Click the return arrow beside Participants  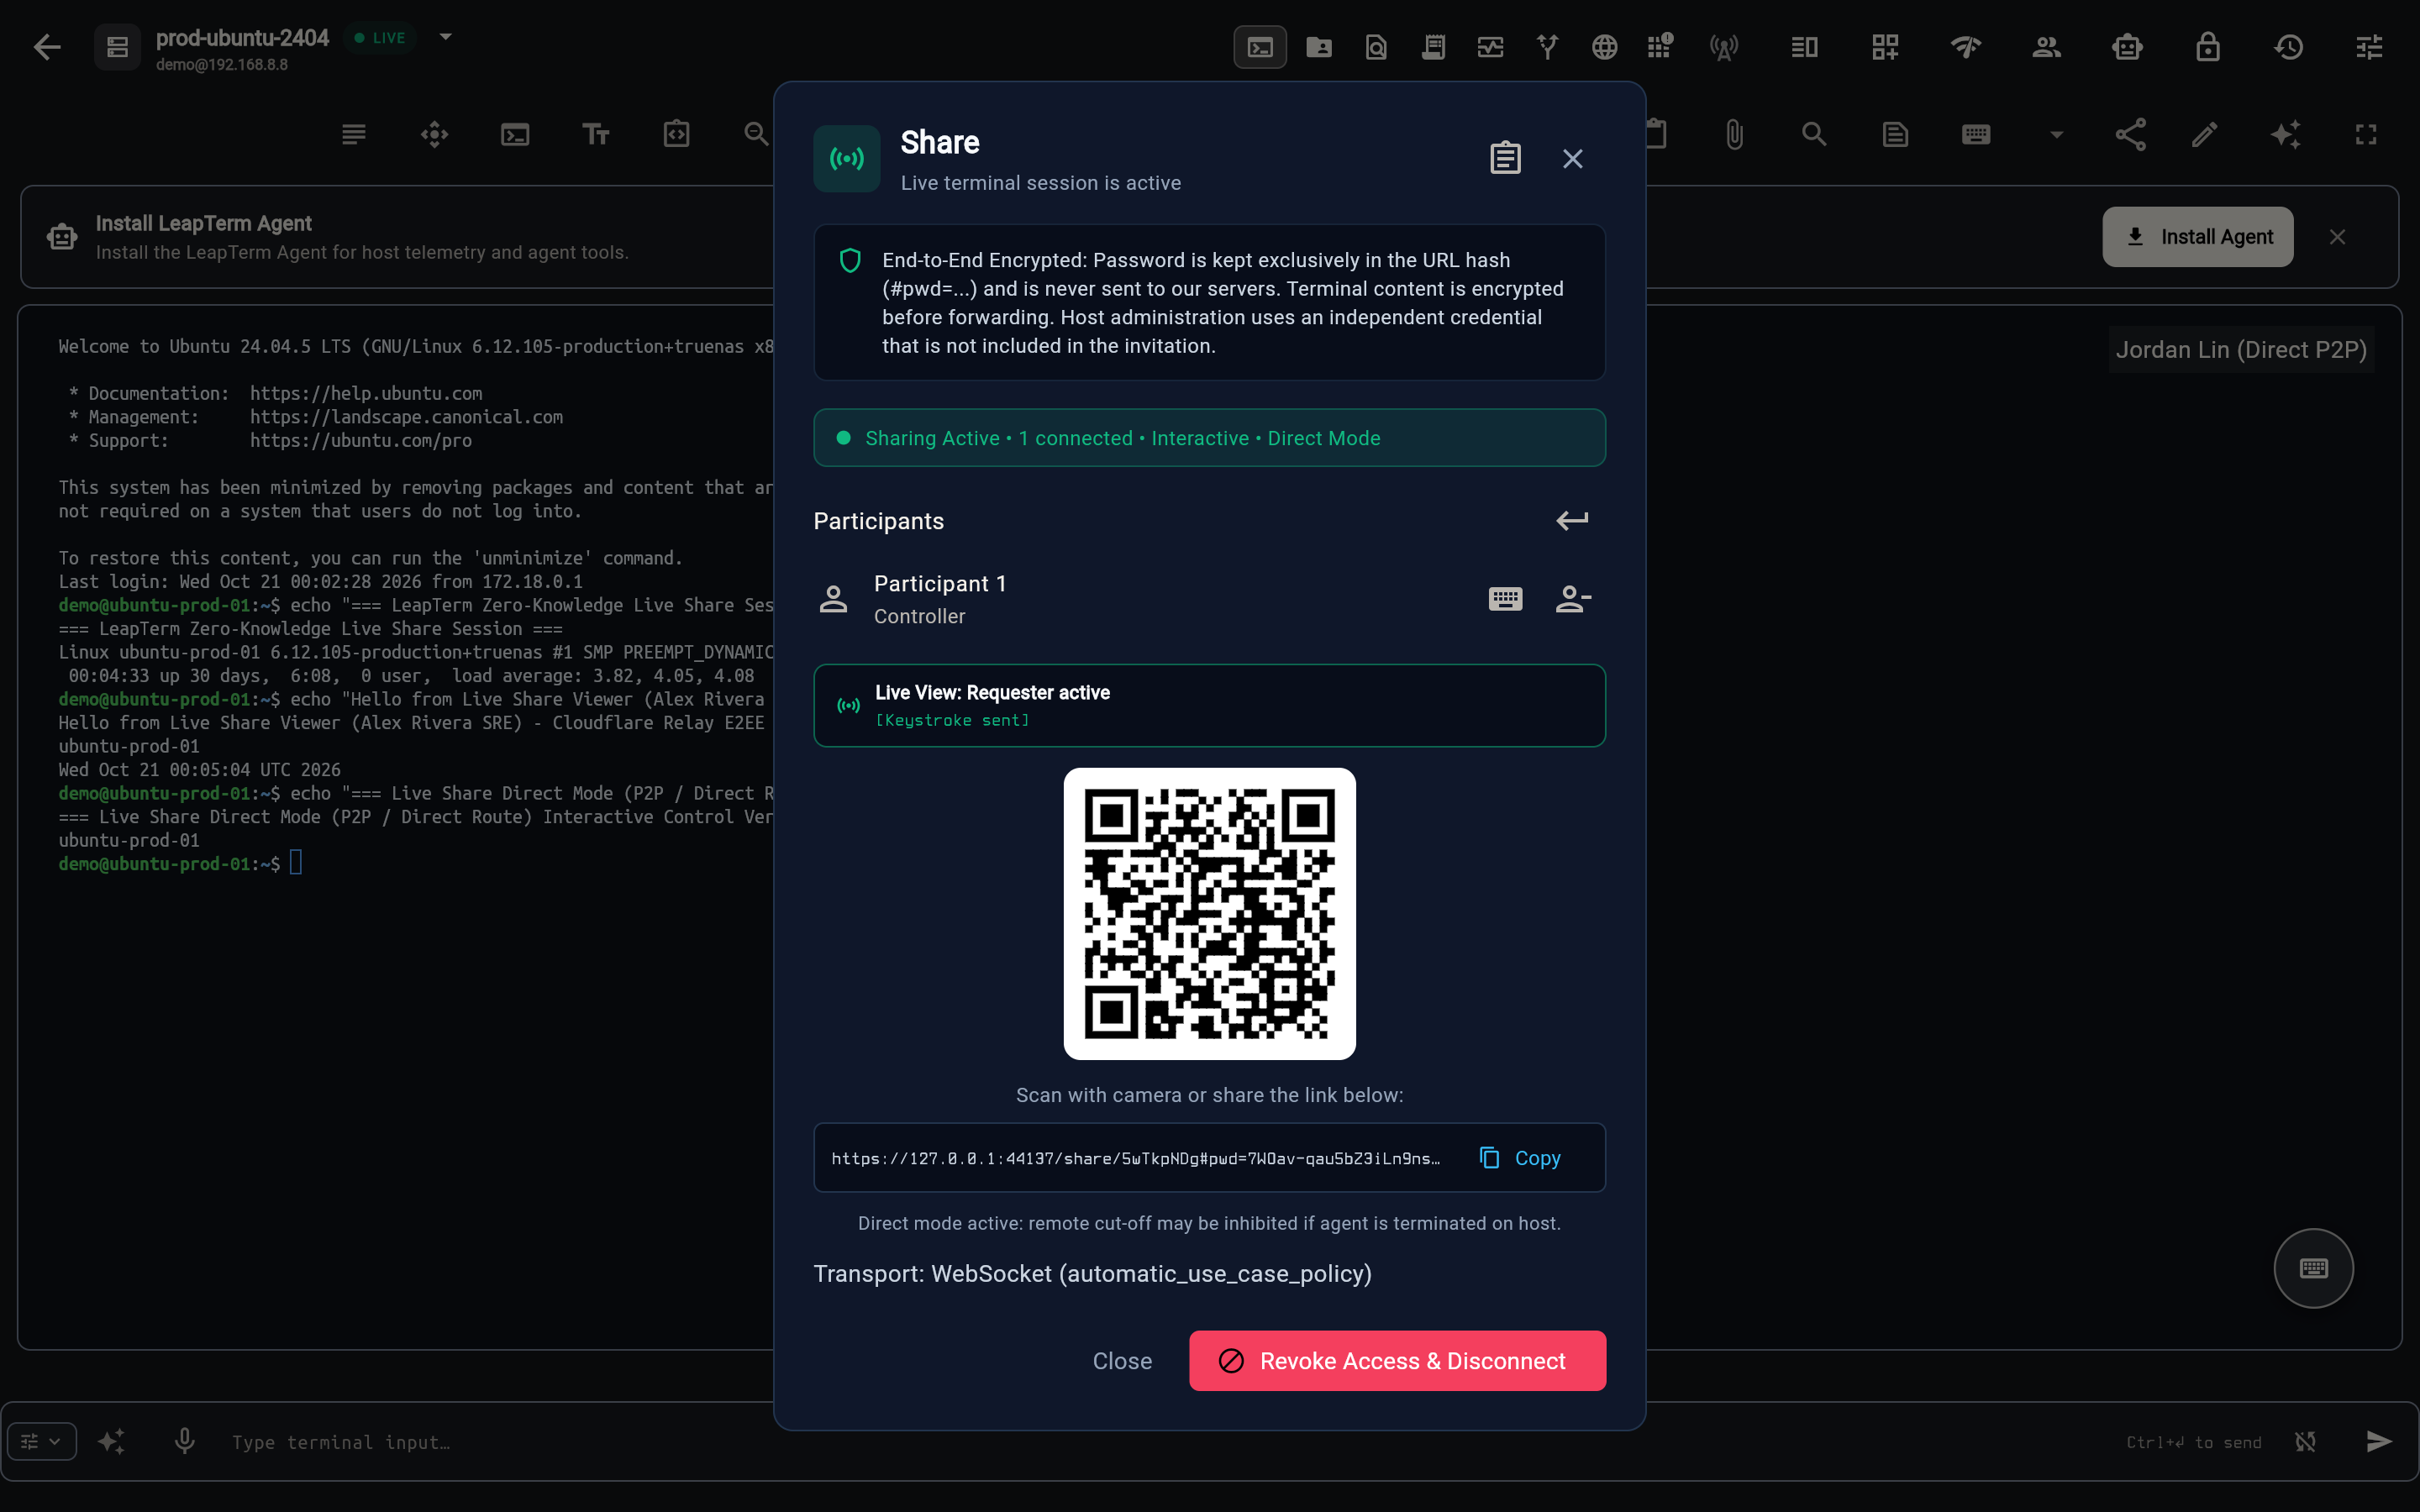click(1572, 520)
